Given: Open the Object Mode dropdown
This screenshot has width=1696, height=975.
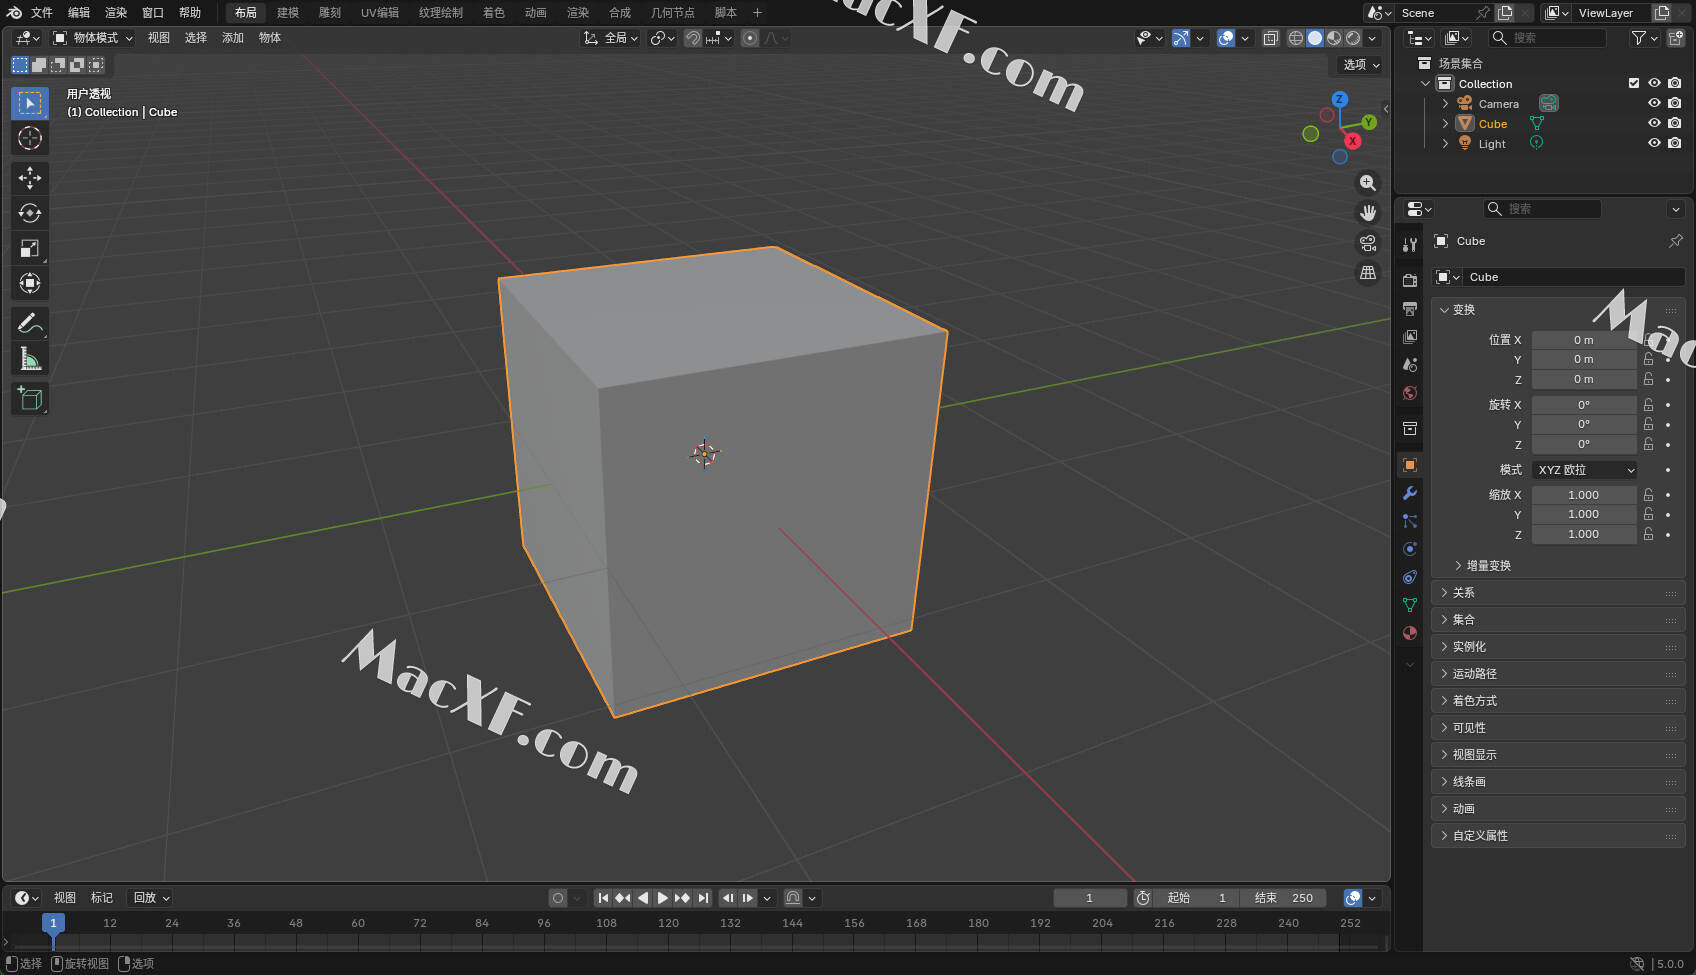Looking at the screenshot, I should pos(94,38).
